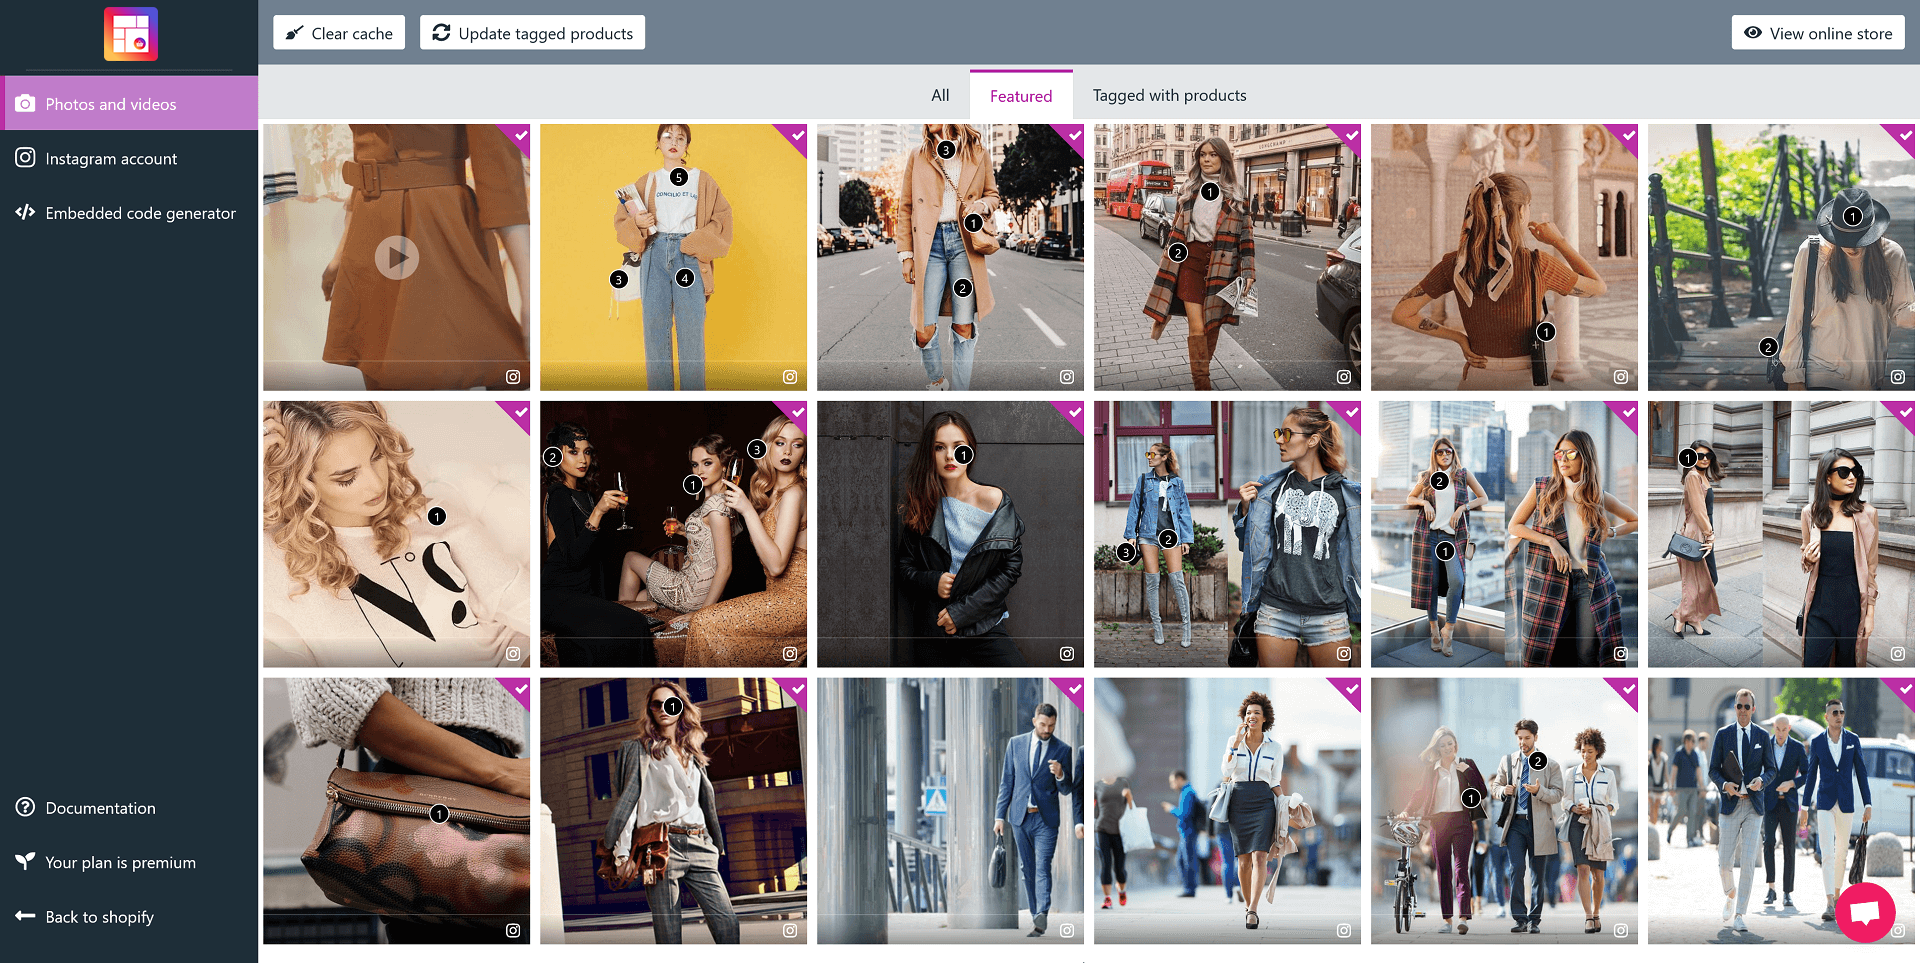Switch to Tagged with products tab
1920x963 pixels.
point(1169,96)
